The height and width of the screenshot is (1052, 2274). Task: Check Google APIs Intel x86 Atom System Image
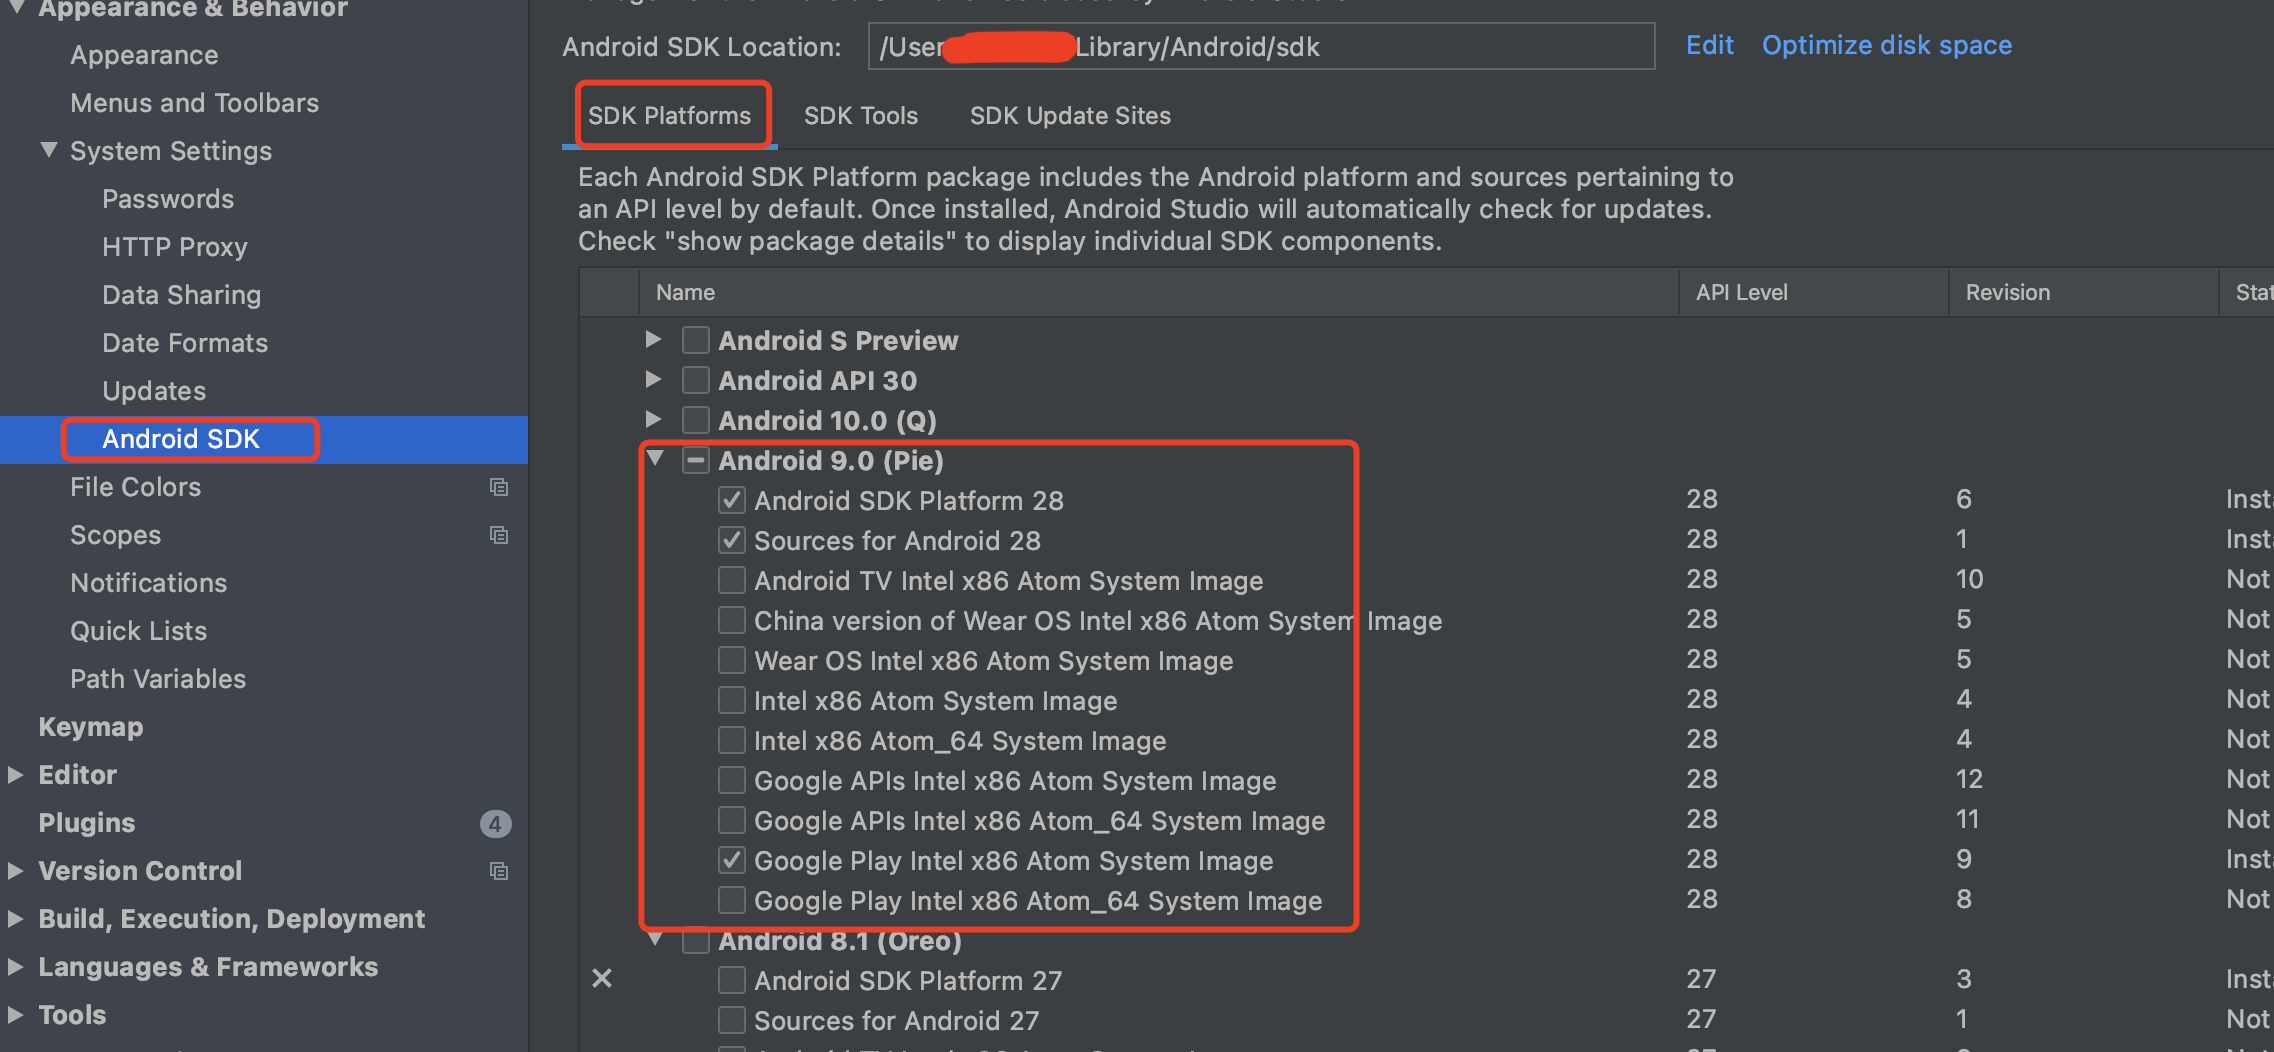(x=732, y=780)
